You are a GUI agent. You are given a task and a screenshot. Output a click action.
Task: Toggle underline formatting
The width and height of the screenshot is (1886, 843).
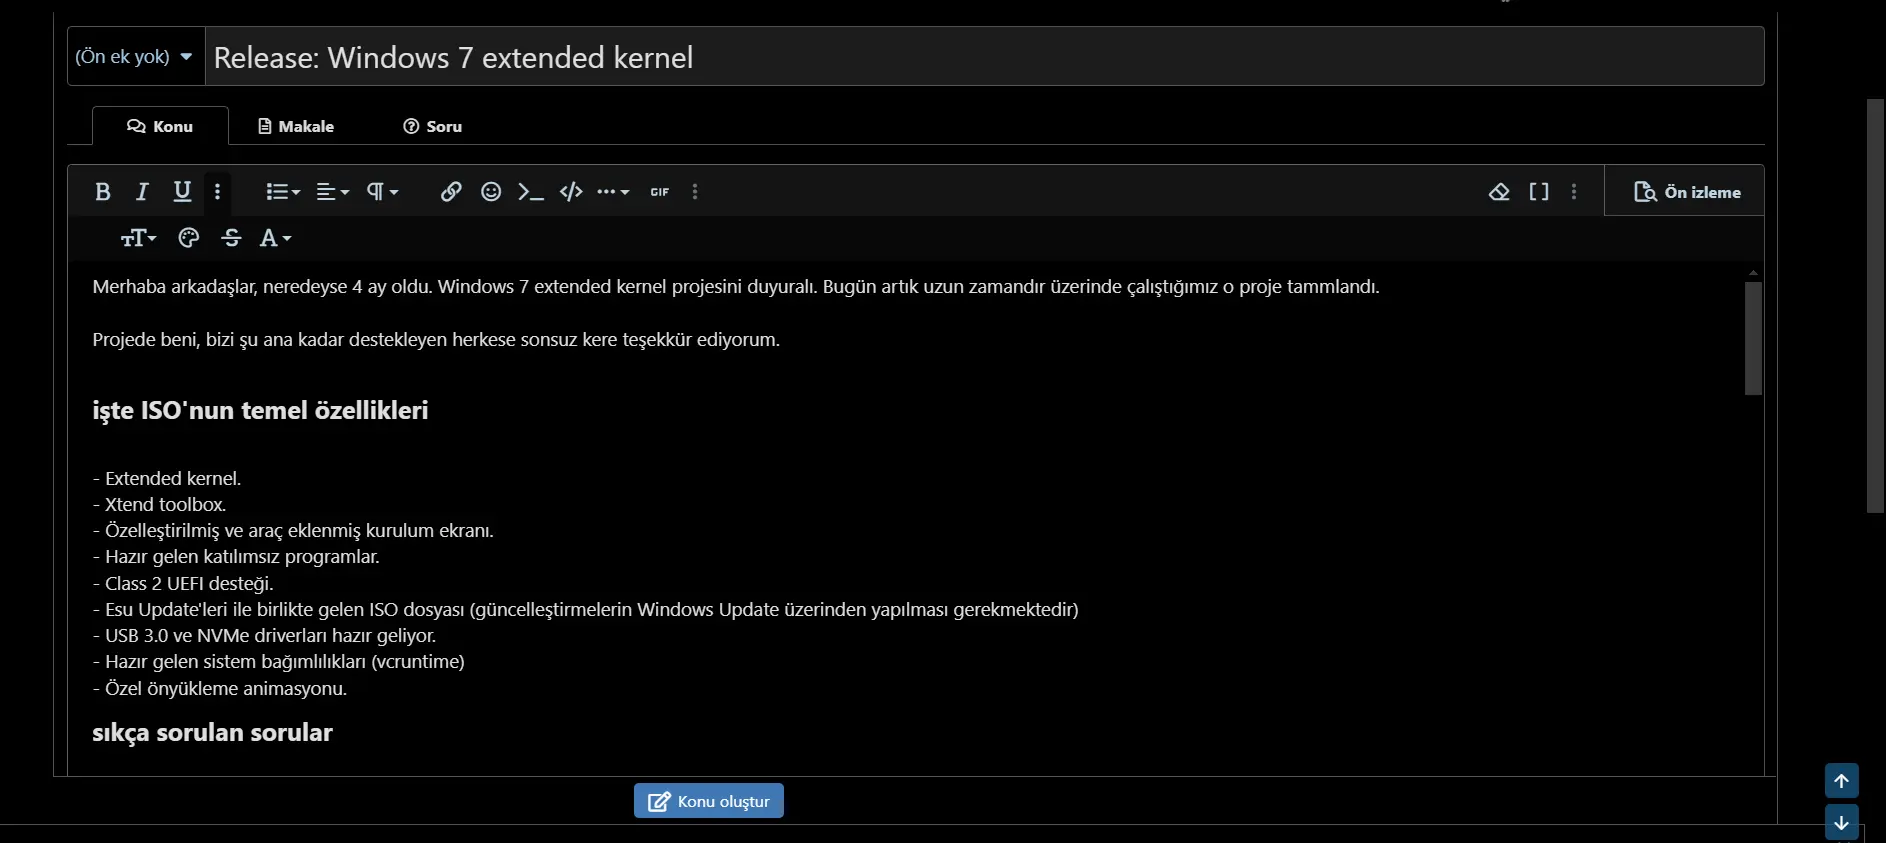click(x=182, y=192)
